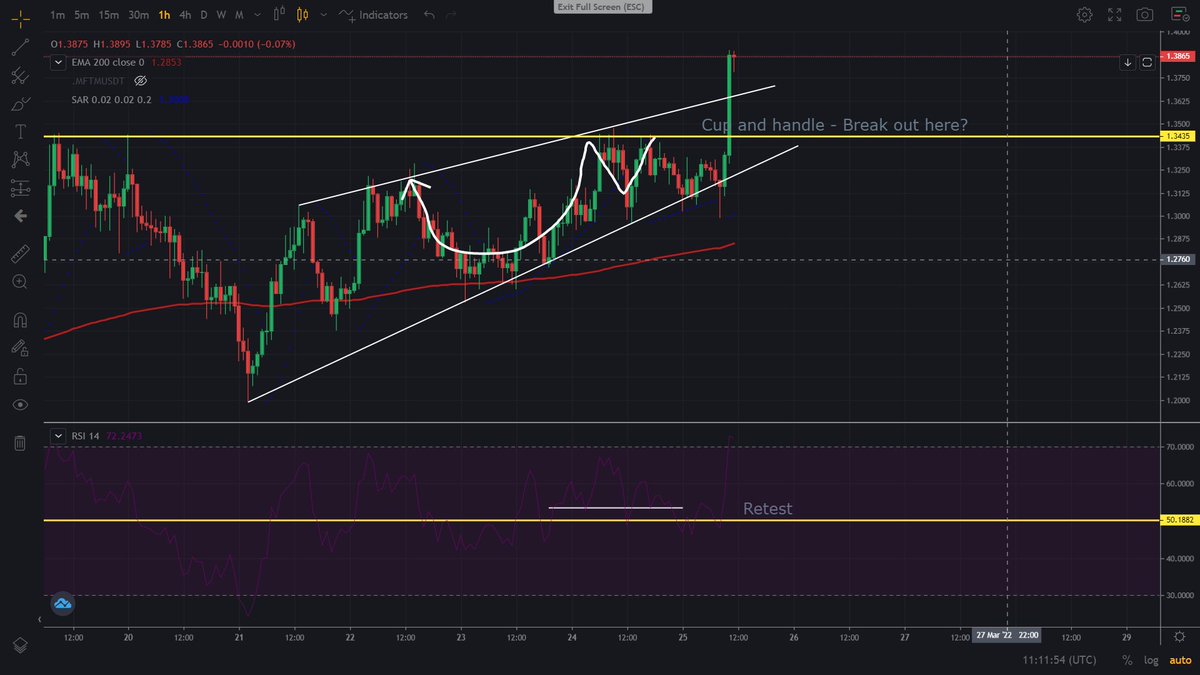Image resolution: width=1200 pixels, height=675 pixels.
Task: Switch to the 30m timeframe
Action: pyautogui.click(x=140, y=15)
